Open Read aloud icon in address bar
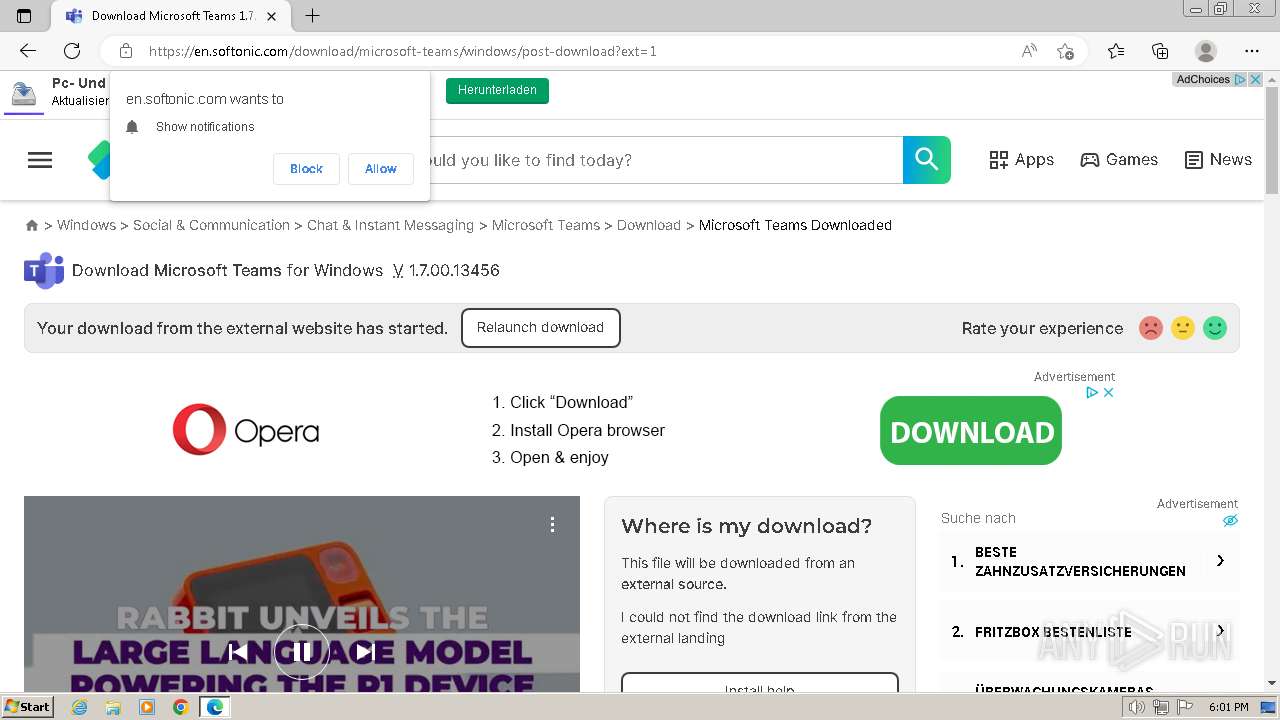This screenshot has height=720, width=1280. coord(1029,51)
